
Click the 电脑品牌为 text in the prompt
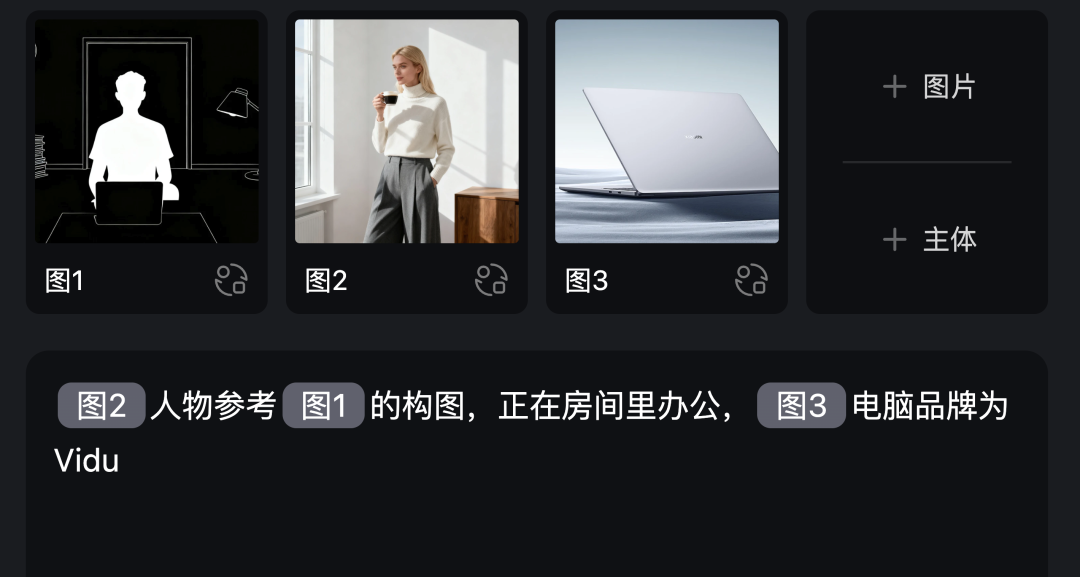pos(930,406)
